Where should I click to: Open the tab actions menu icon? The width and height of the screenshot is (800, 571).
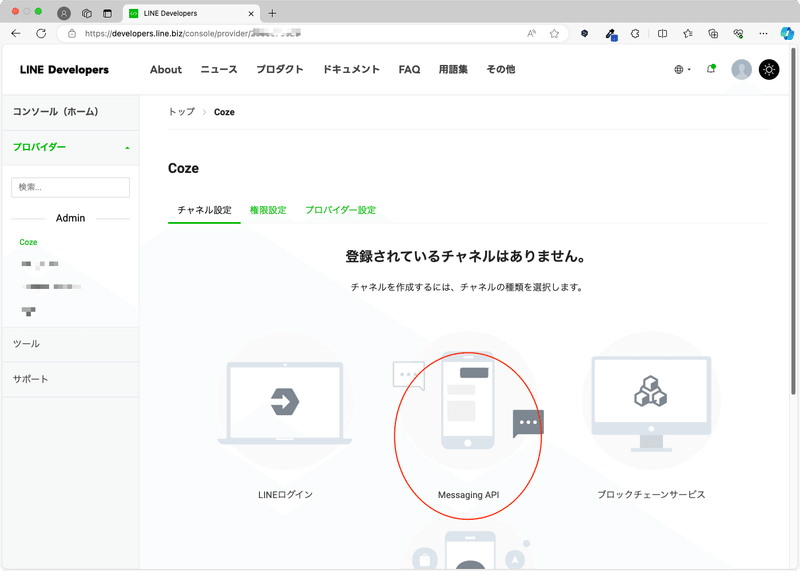pos(107,13)
